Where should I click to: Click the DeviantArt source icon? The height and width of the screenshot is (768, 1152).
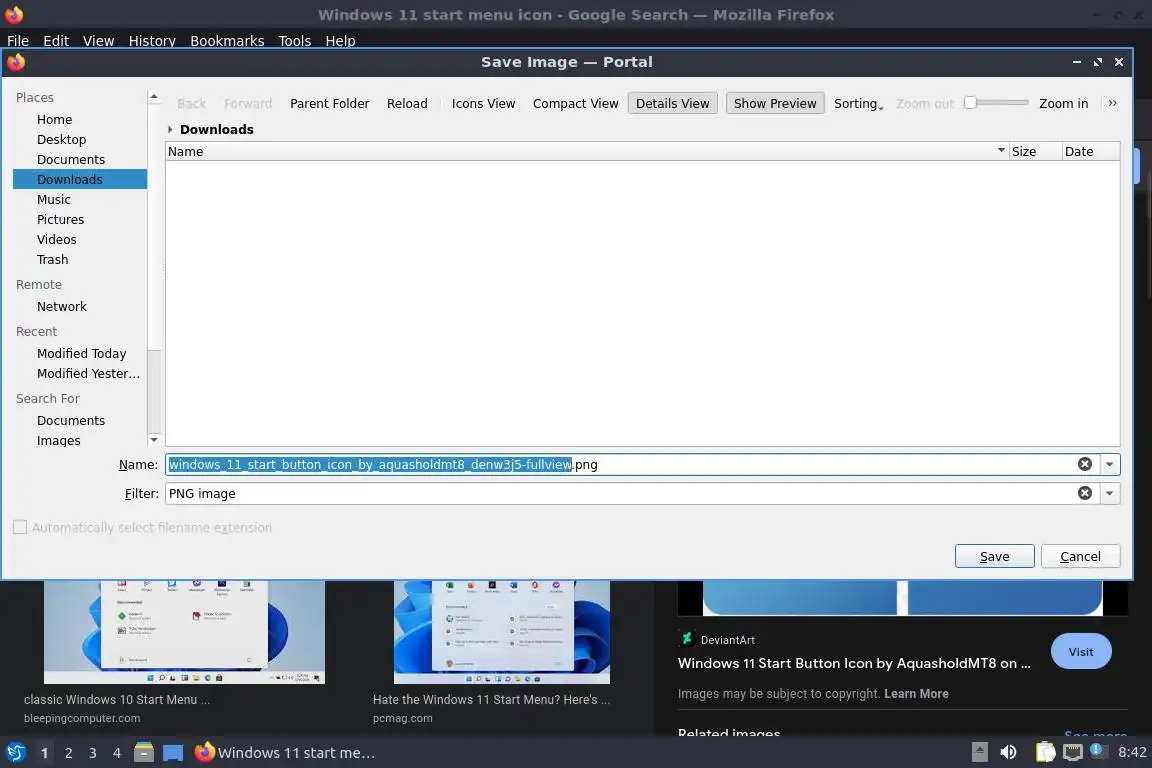687,639
